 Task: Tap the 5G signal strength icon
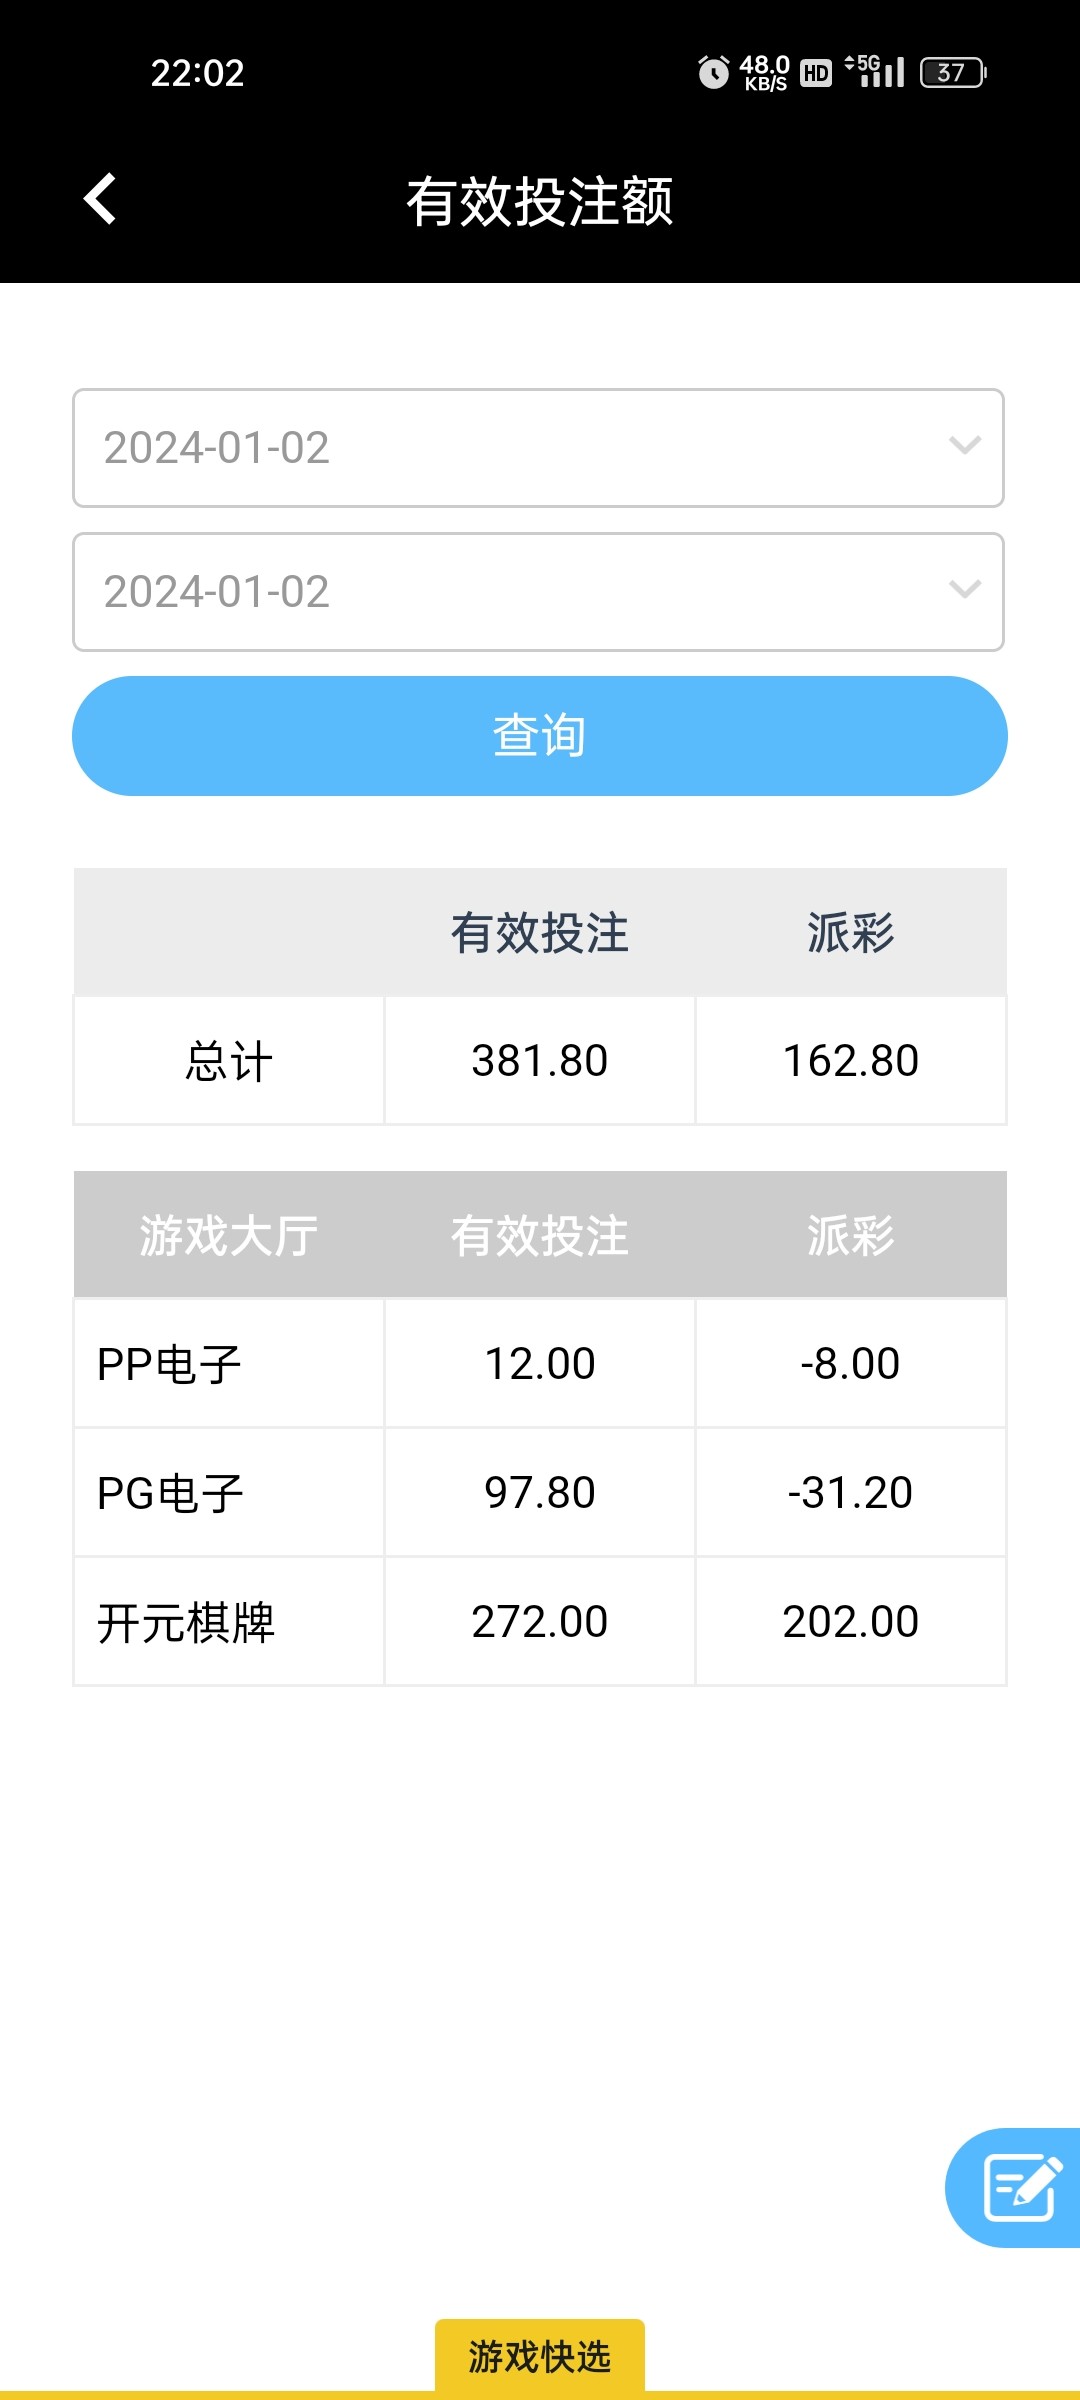(876, 71)
